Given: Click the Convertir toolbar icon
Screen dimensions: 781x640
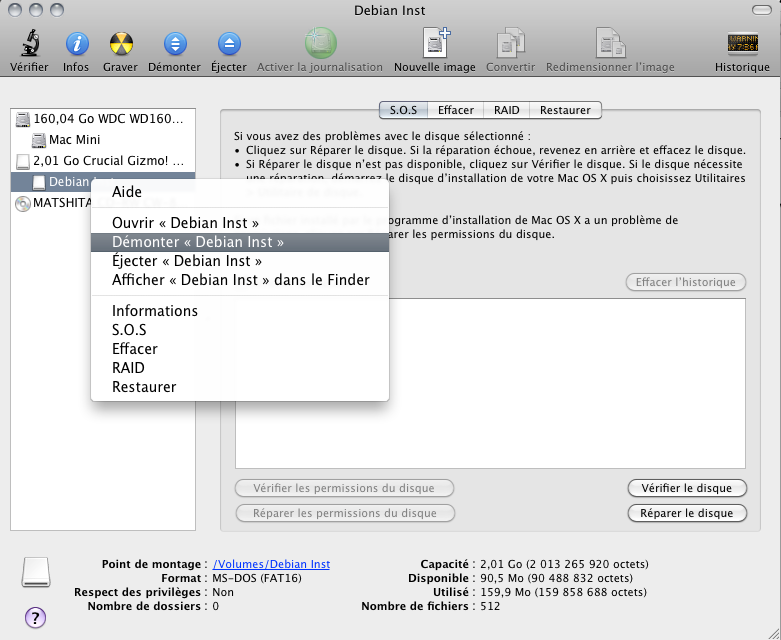Looking at the screenshot, I should point(510,43).
